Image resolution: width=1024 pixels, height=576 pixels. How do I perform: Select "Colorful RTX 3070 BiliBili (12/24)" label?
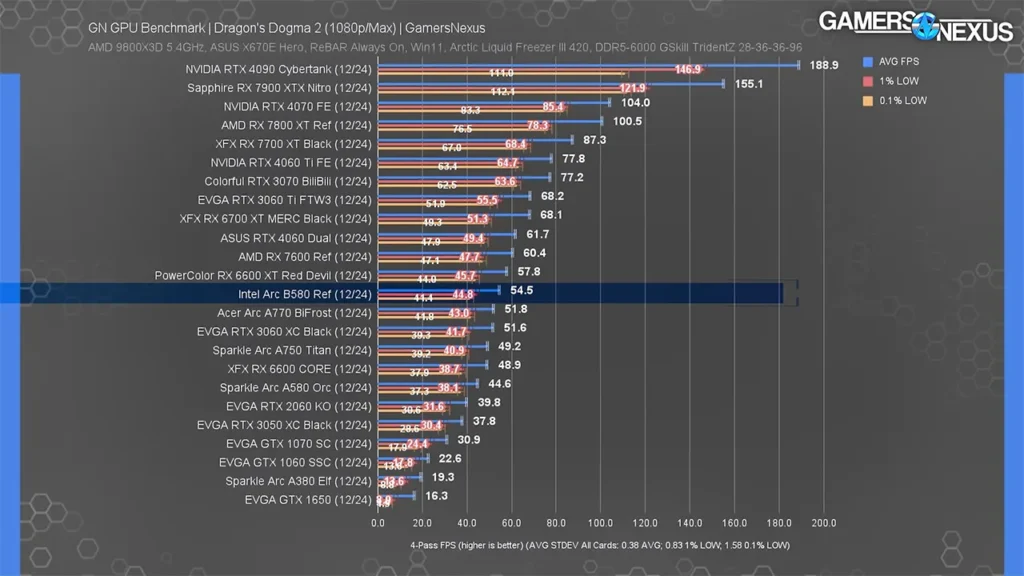[288, 182]
